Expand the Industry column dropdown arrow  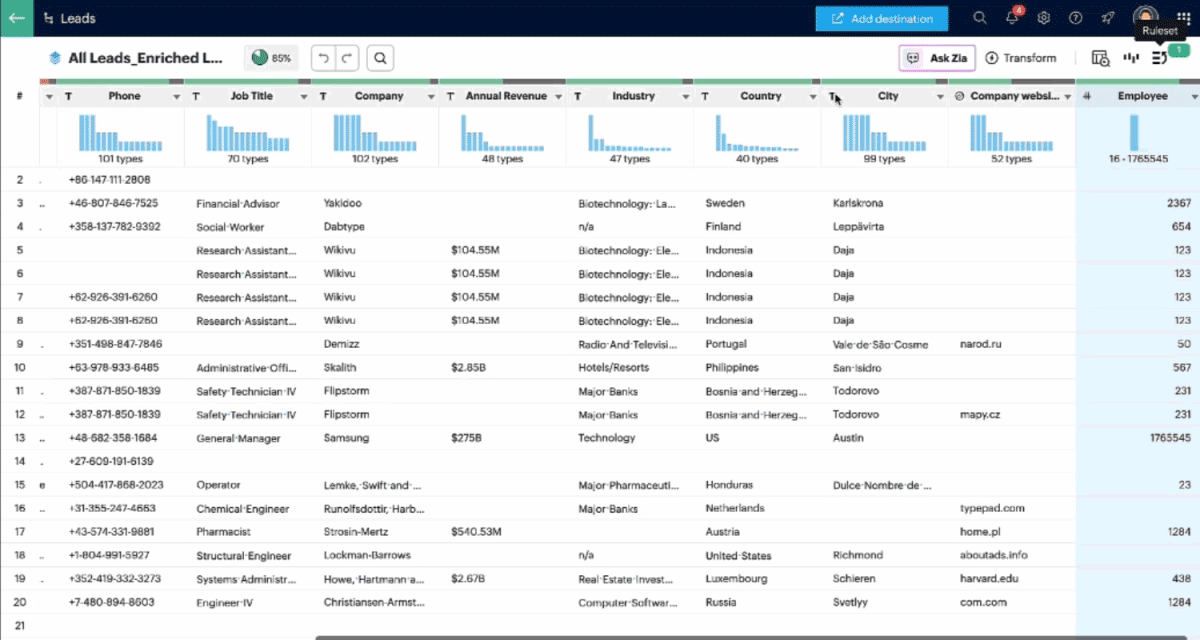(686, 97)
